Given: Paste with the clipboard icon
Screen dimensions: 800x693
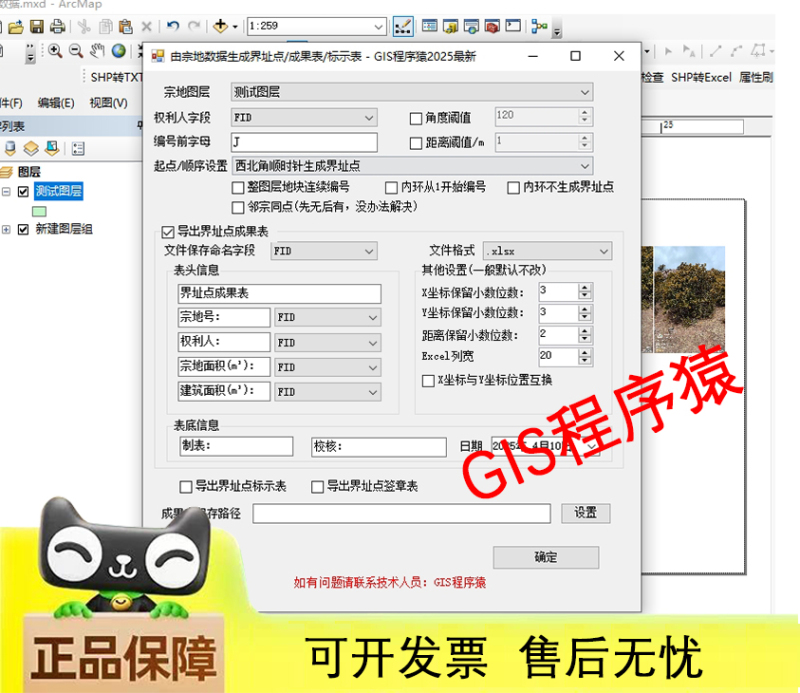Looking at the screenshot, I should (126, 27).
